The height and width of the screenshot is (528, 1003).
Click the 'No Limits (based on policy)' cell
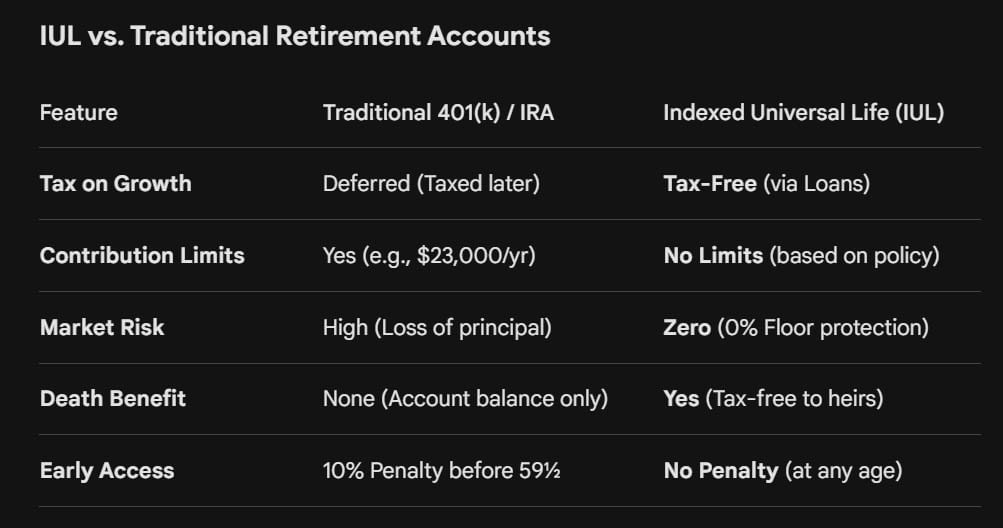(x=802, y=255)
